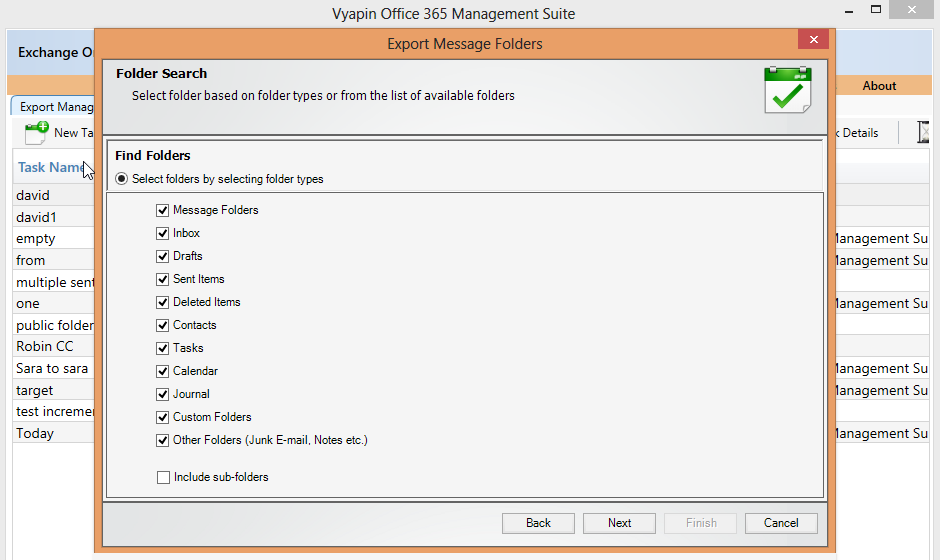Screen dimensions: 940x560
Task: Uncheck the Message Folders checkbox
Action: point(162,210)
